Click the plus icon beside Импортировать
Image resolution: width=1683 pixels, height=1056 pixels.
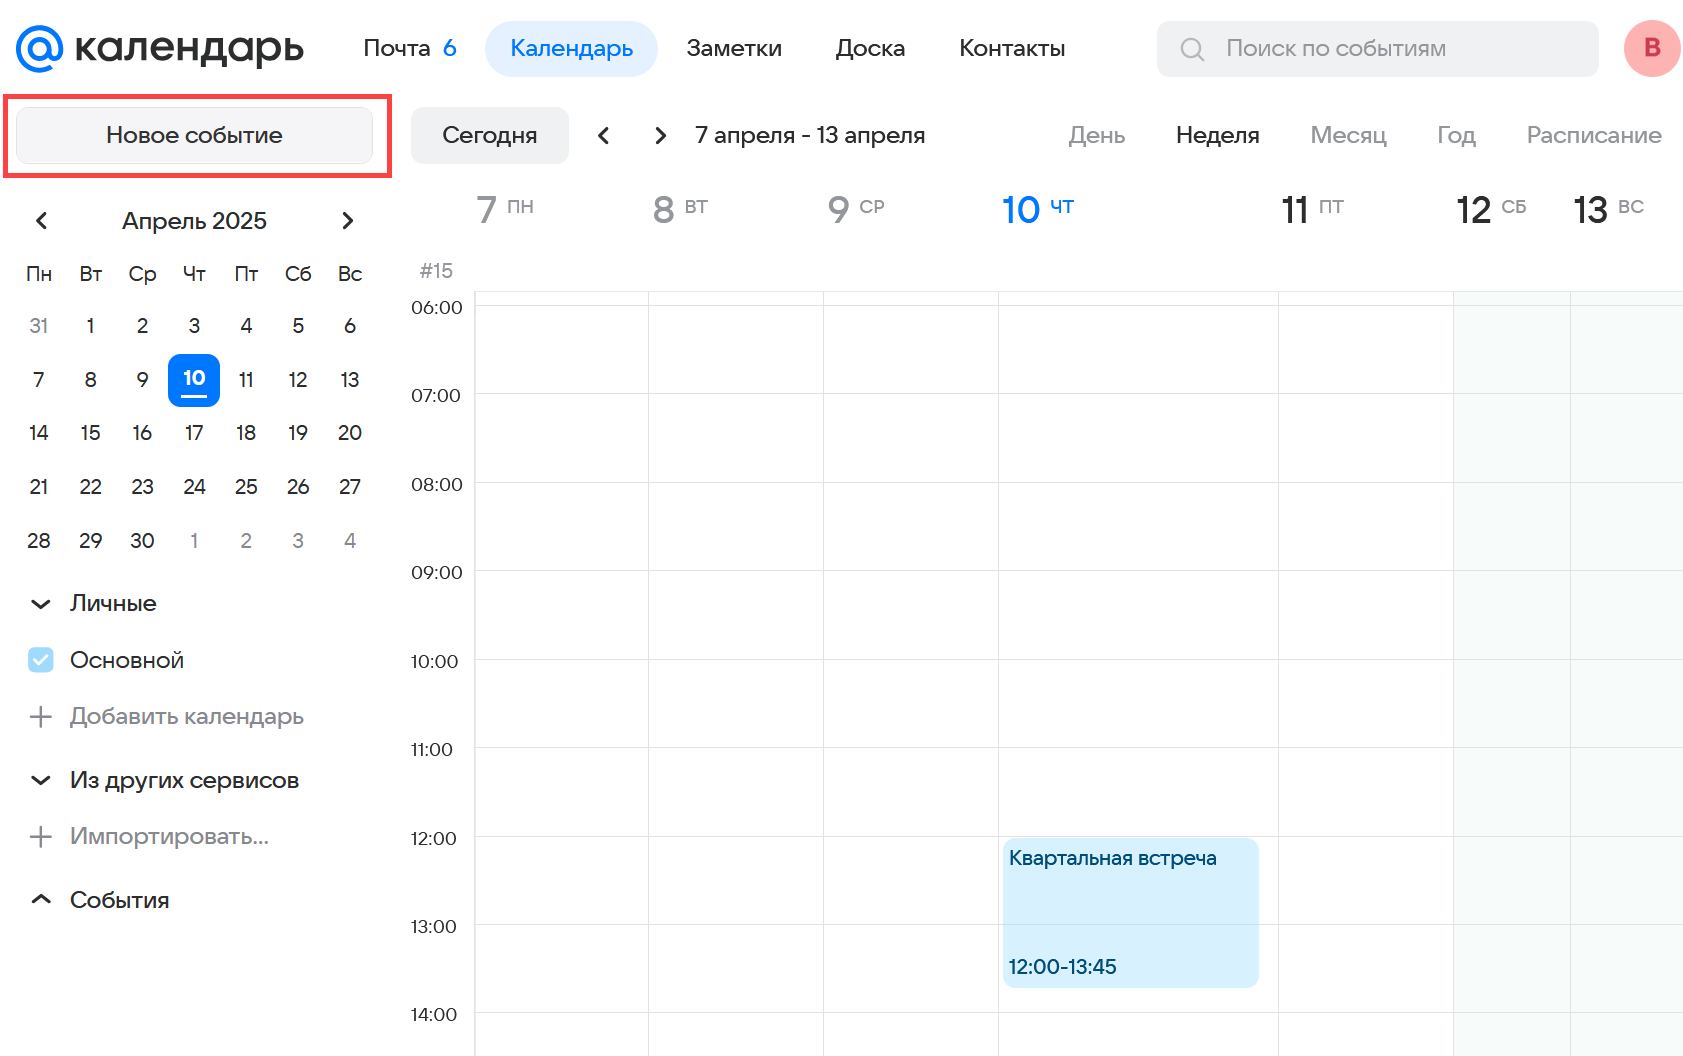tap(40, 837)
